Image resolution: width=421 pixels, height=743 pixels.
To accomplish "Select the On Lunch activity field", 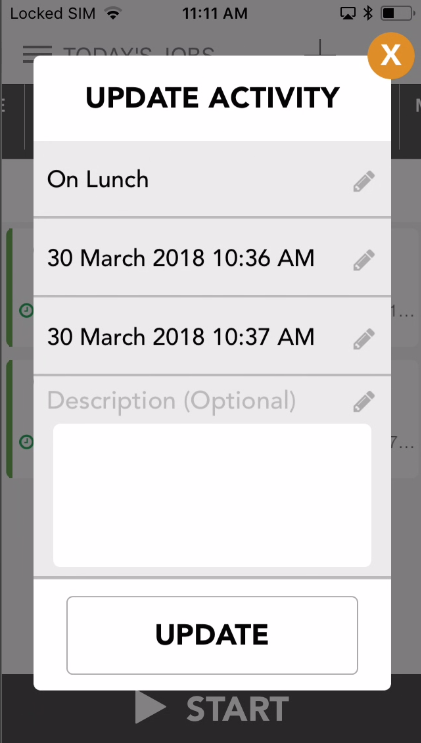I will pos(212,180).
